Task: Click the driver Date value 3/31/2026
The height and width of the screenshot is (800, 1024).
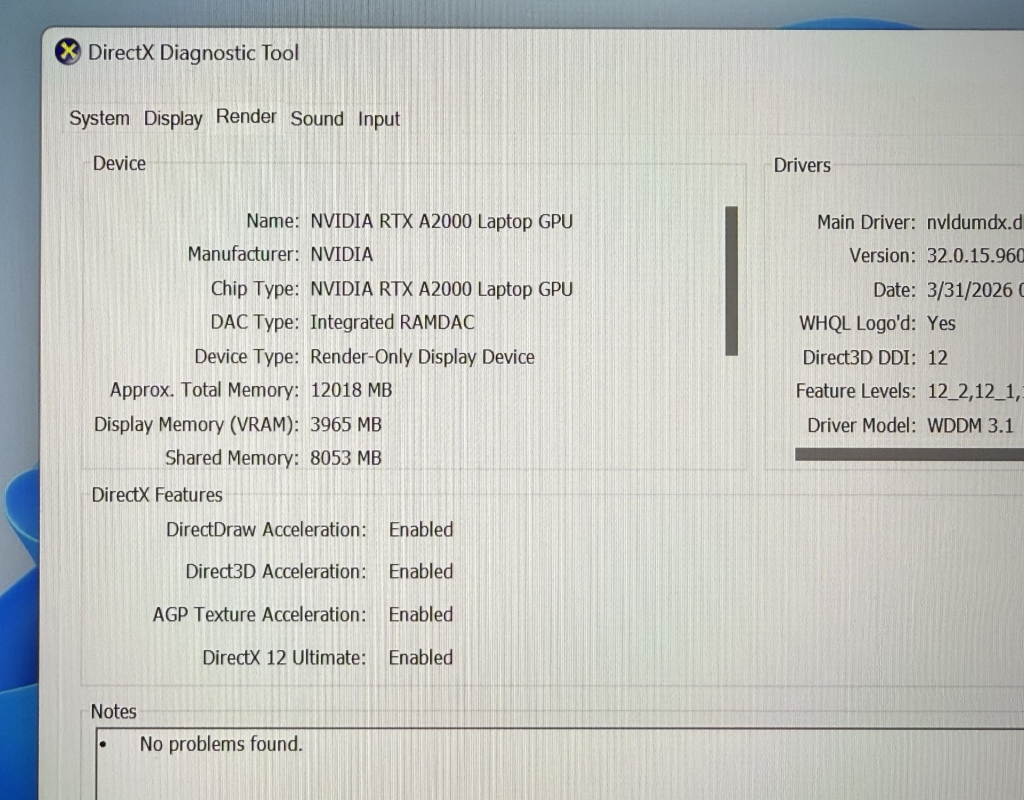Action: tap(975, 290)
